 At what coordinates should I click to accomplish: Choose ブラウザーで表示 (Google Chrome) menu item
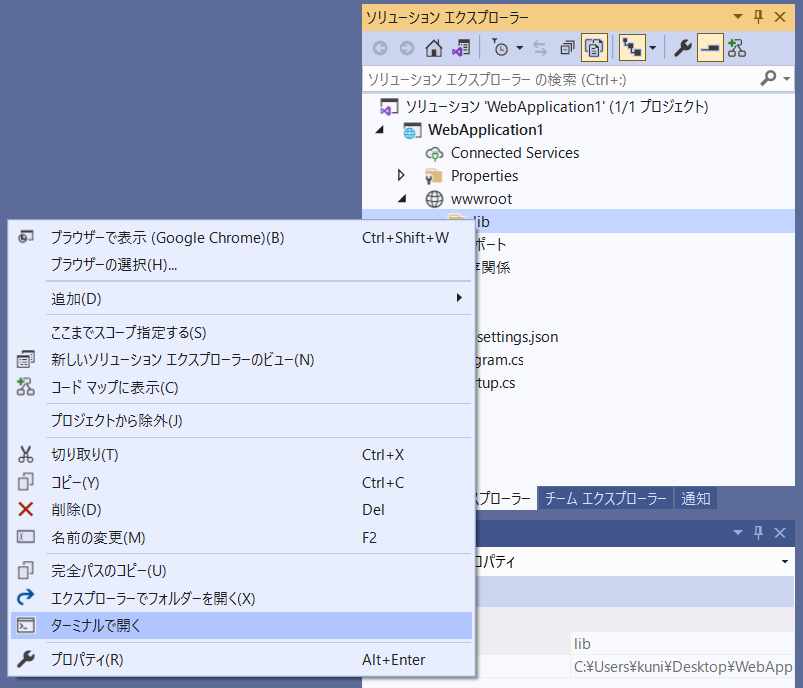[x=241, y=238]
